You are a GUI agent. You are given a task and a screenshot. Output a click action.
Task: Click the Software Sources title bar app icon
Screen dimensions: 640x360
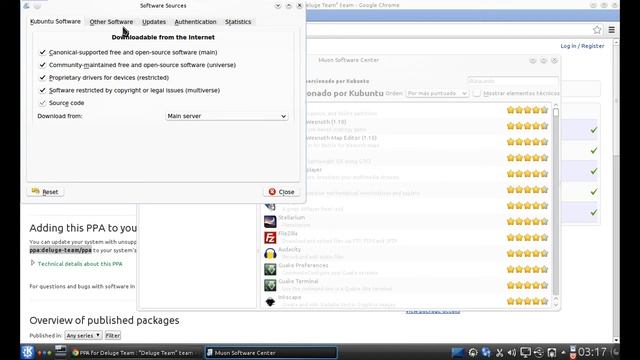[26, 6]
